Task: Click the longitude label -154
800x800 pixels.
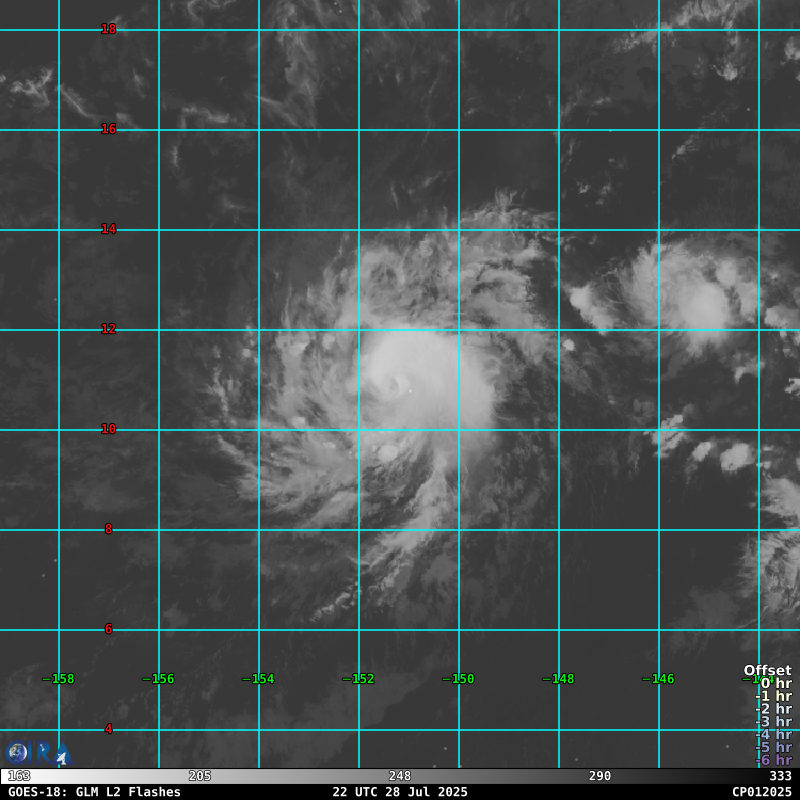Action: click(258, 679)
